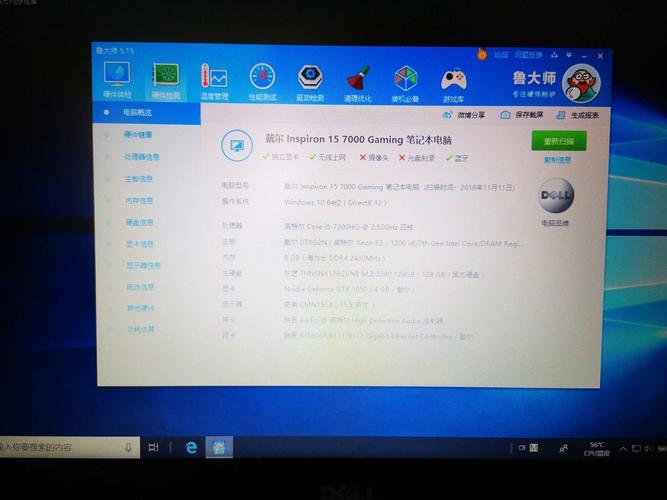Image resolution: width=667 pixels, height=500 pixels.
Task: Click the 微博分享 Weibo share icon
Action: coord(447,115)
